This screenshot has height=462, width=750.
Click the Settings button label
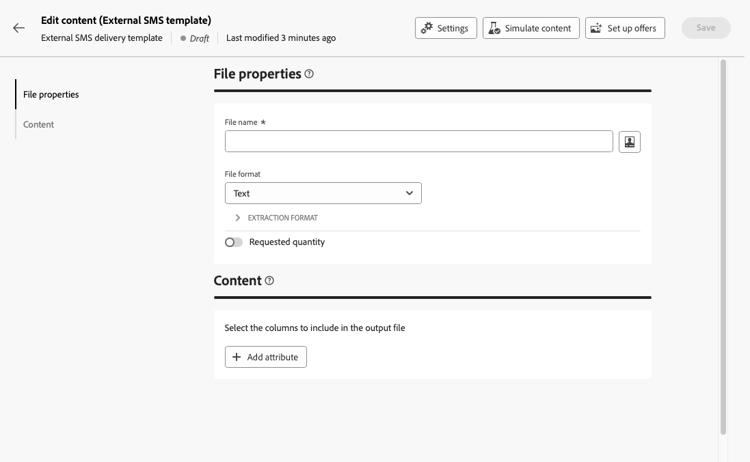[453, 28]
